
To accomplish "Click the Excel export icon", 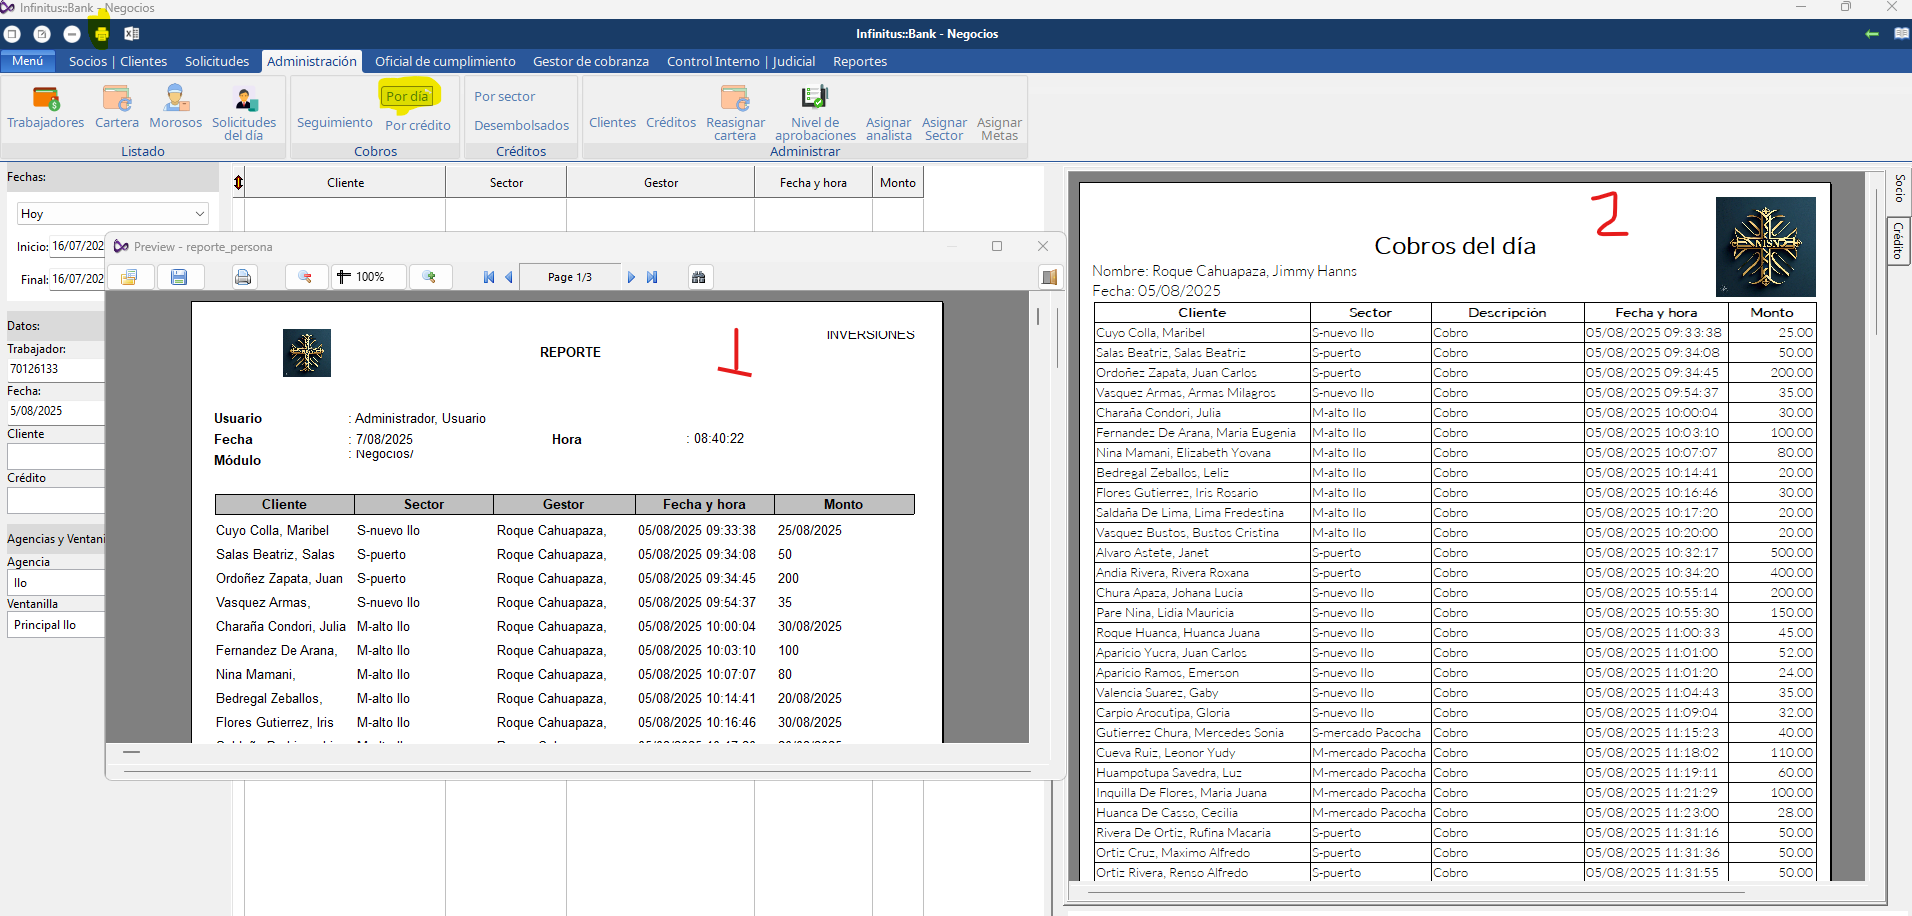I will pos(131,34).
